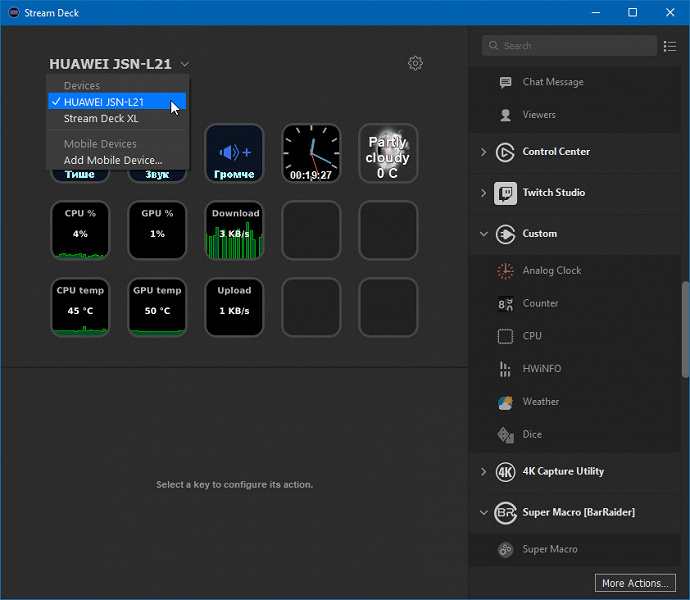690x600 pixels.
Task: Focus the actions Search field
Action: (x=569, y=46)
